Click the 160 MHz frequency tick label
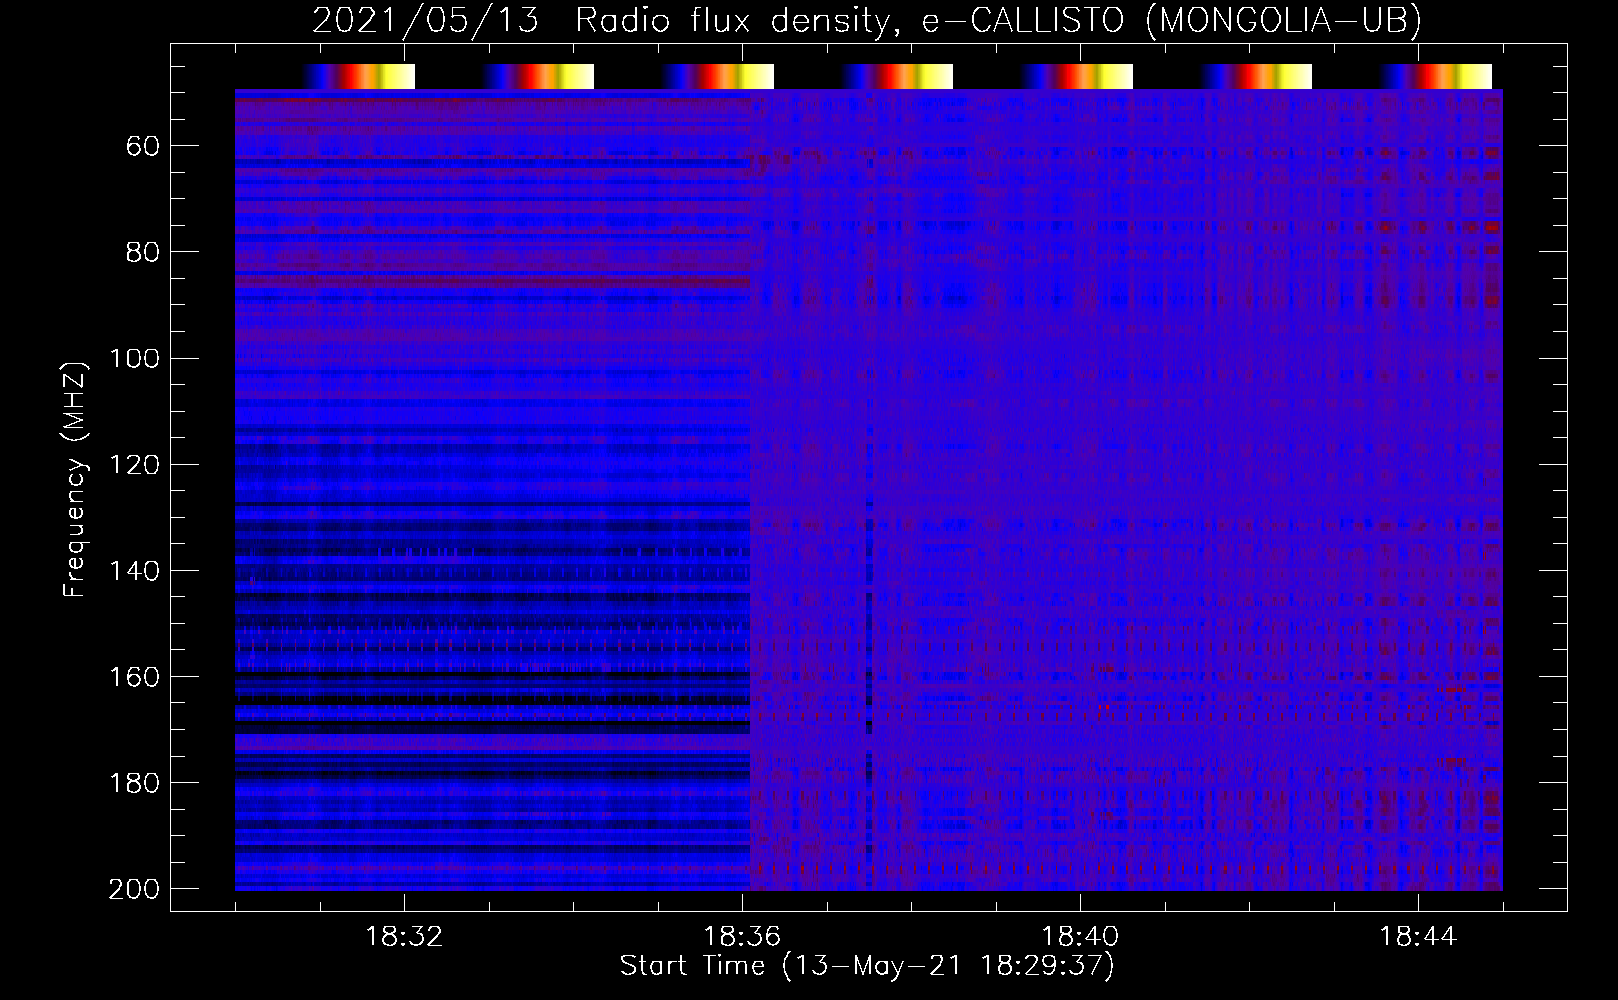1618x1000 pixels. coord(134,677)
